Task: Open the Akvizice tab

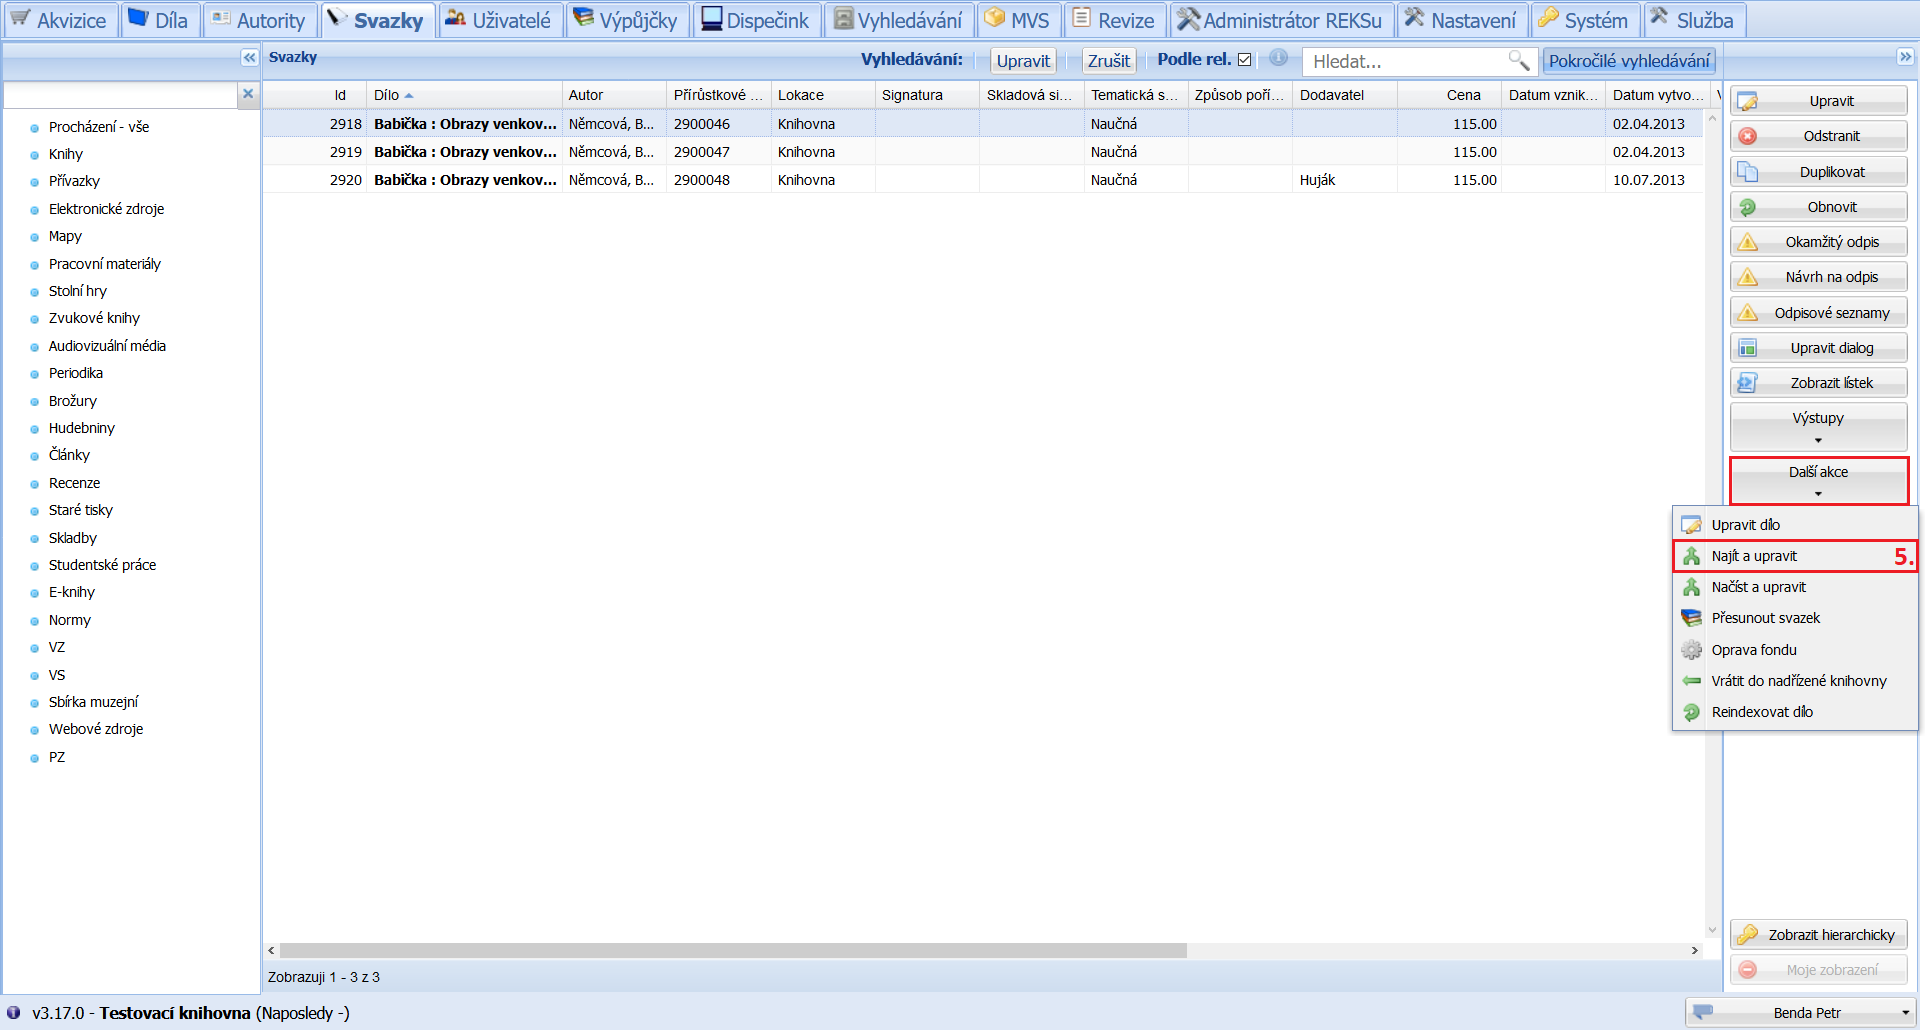Action: [59, 20]
